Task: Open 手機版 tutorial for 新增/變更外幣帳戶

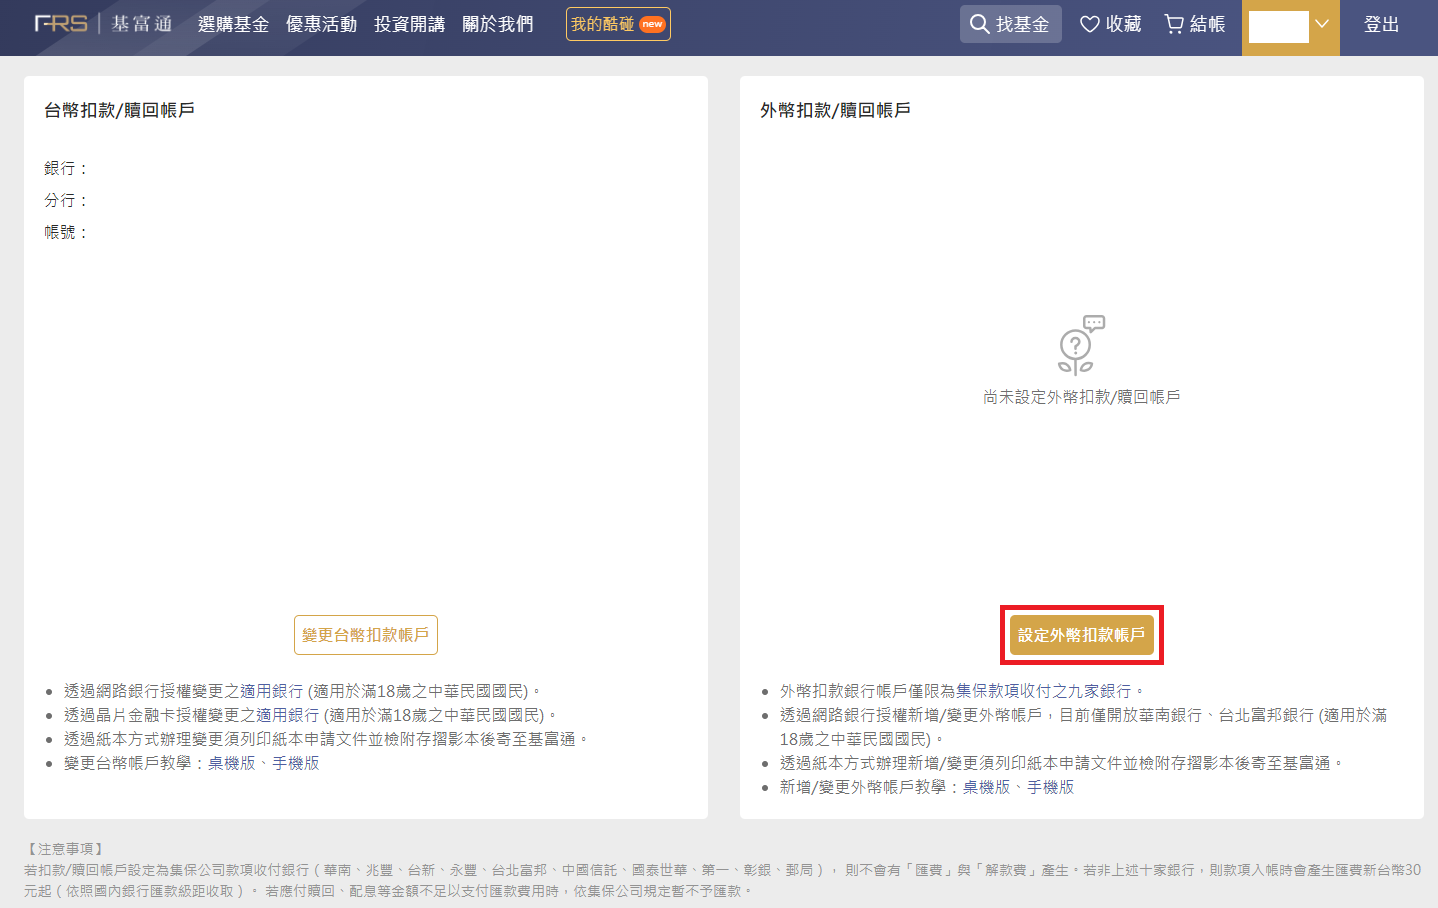Action: (1051, 787)
